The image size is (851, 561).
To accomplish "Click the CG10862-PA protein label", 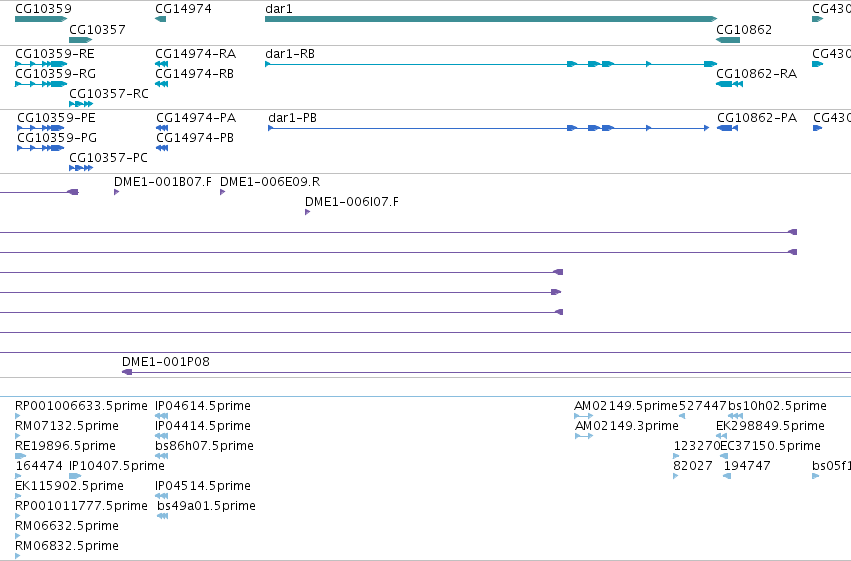I will (757, 118).
